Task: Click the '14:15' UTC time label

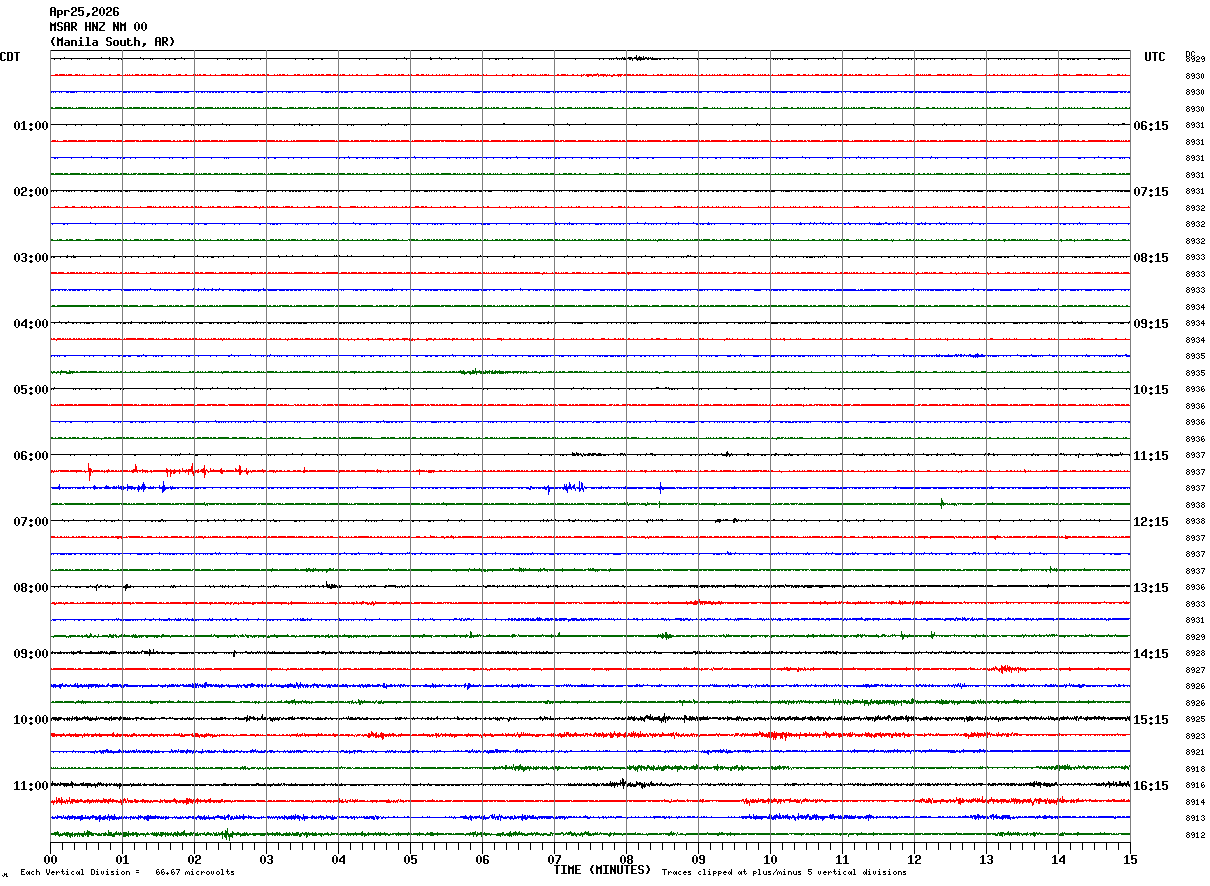Action: (1151, 654)
